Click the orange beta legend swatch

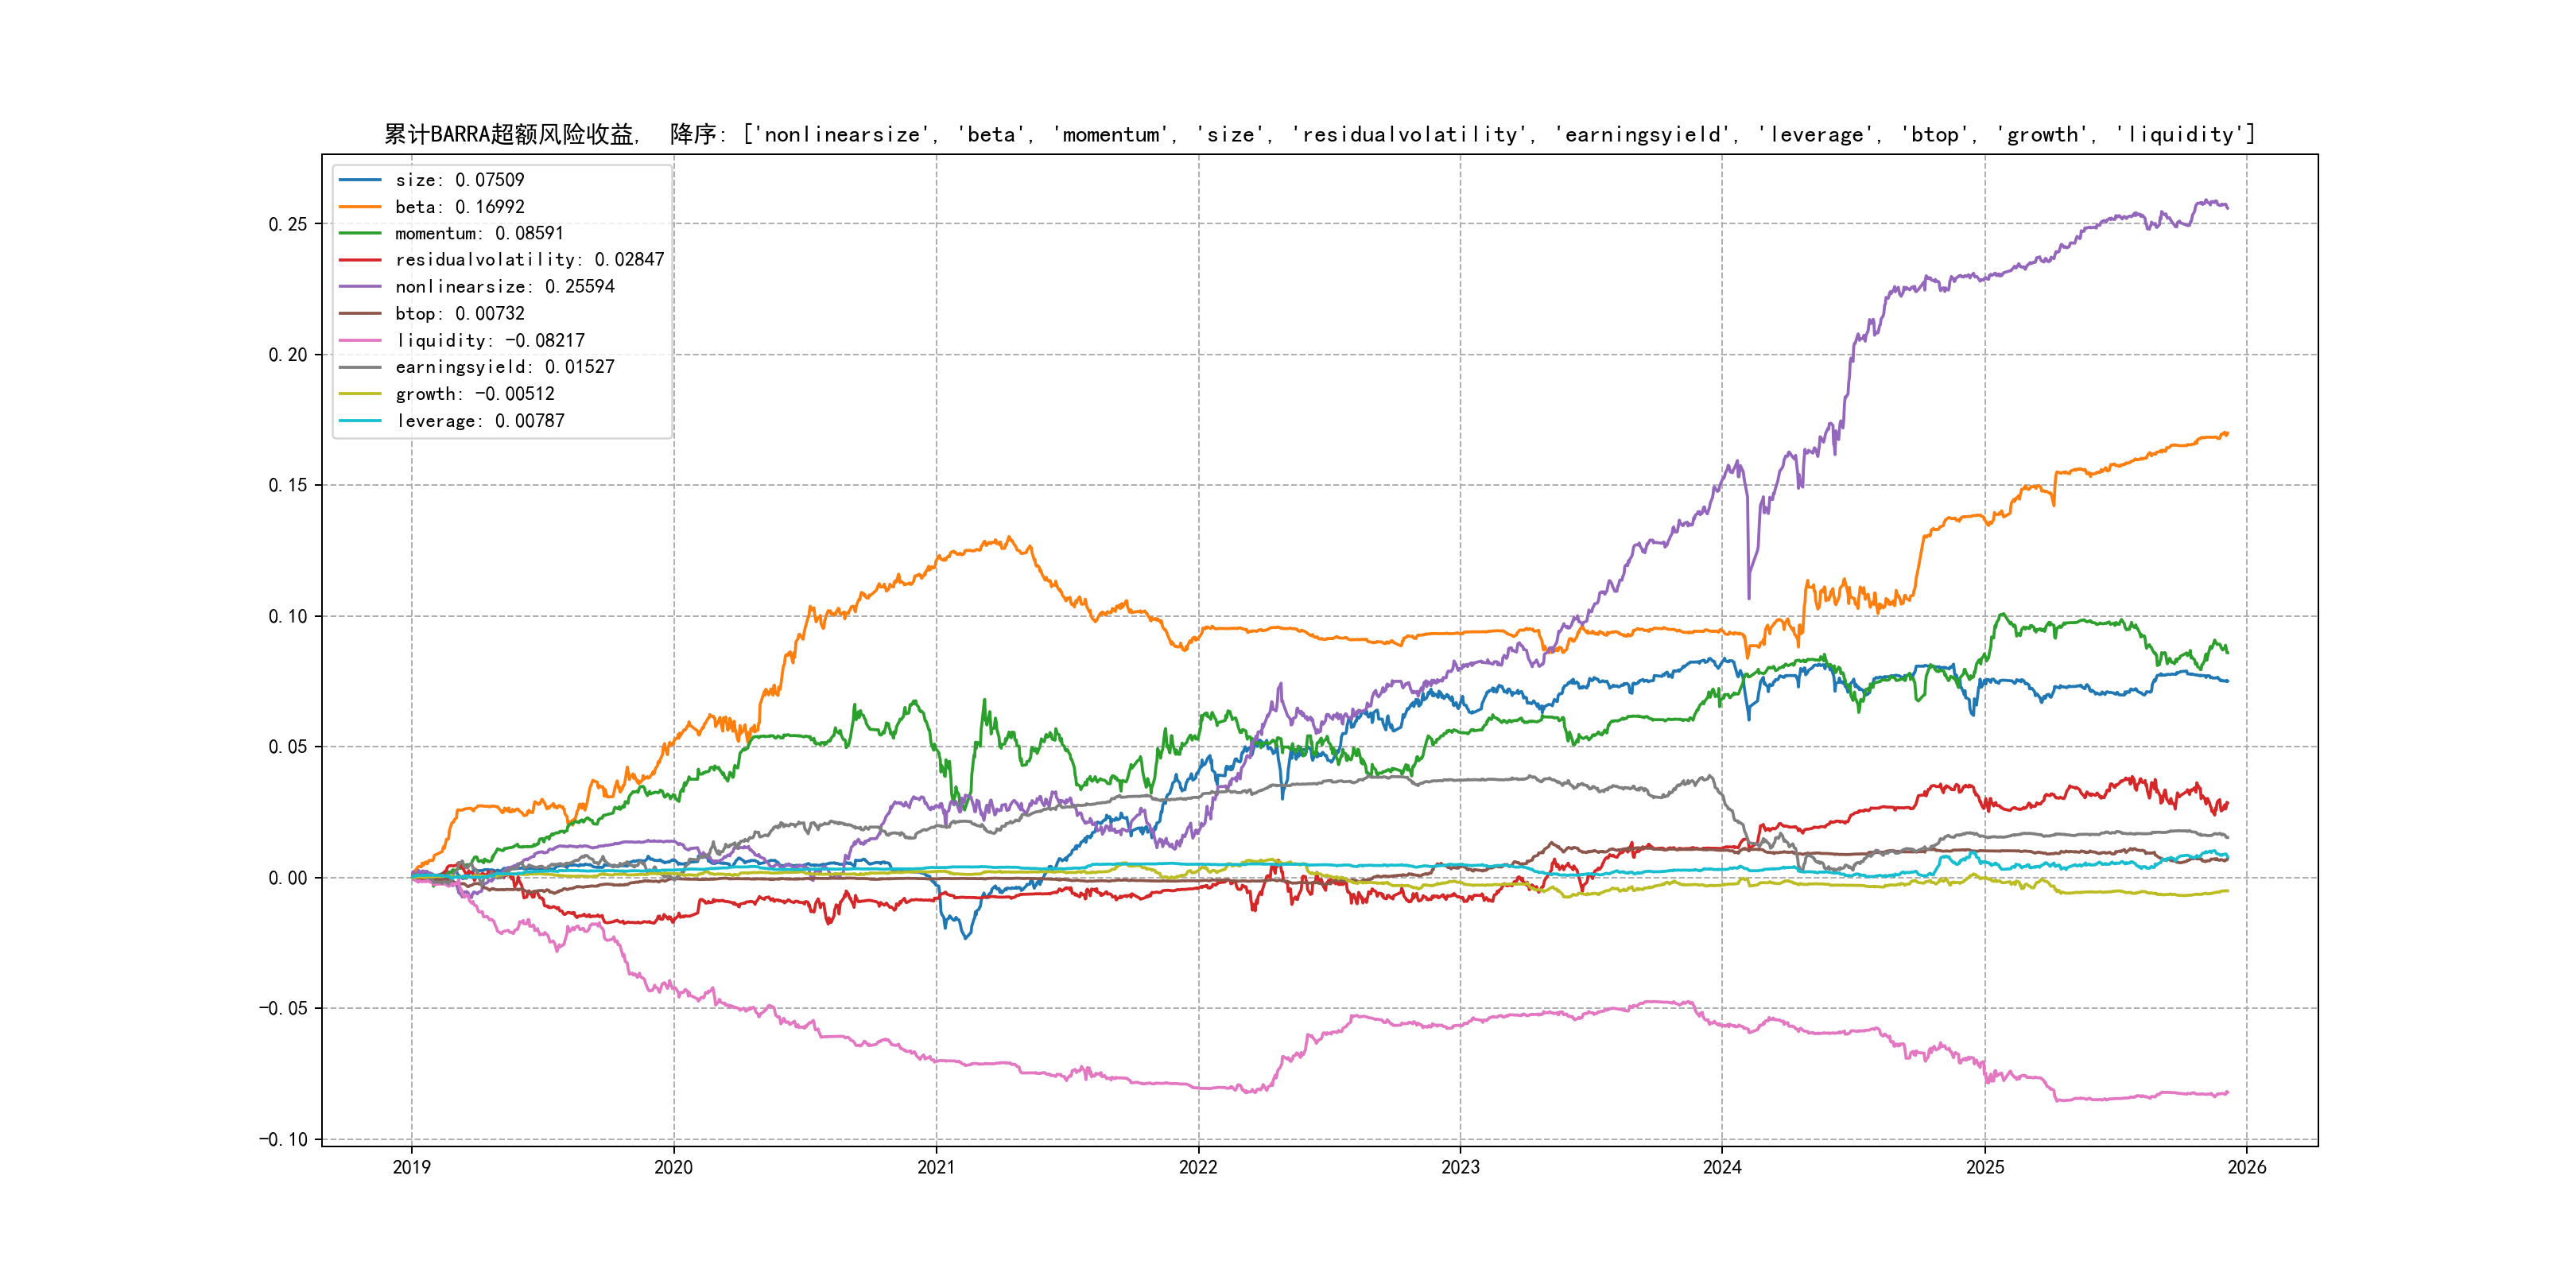pos(360,207)
